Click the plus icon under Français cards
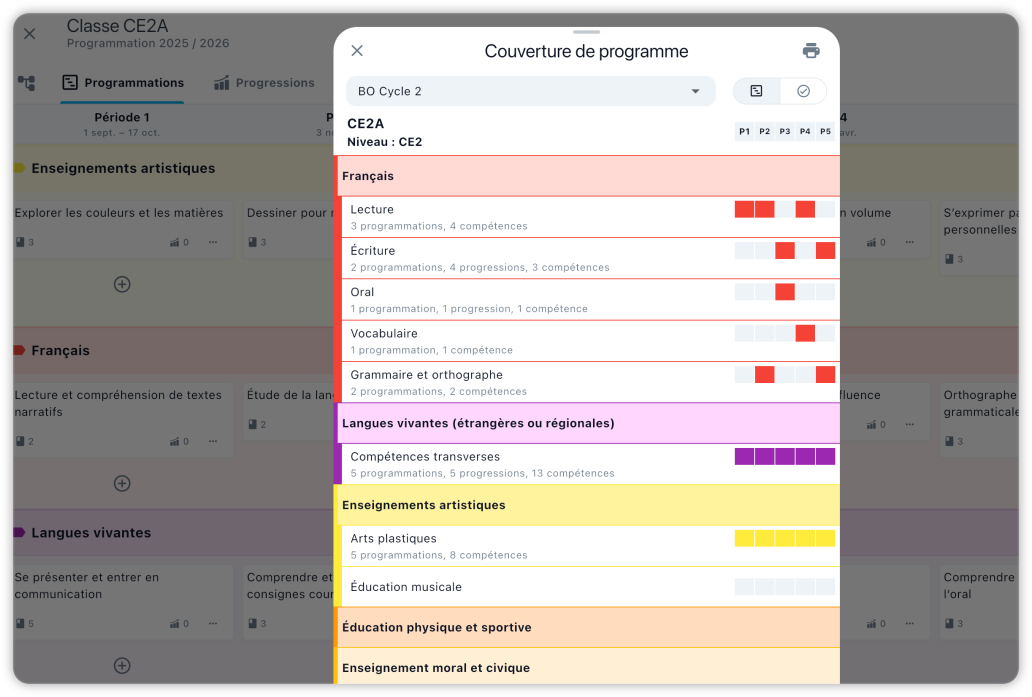 122,483
